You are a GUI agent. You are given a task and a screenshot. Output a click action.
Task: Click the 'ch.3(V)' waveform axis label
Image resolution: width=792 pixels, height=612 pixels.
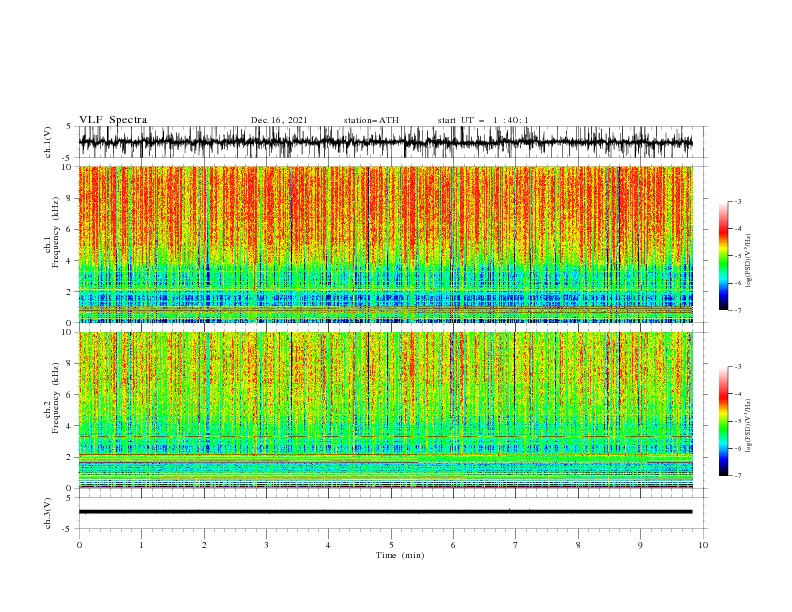(x=48, y=513)
